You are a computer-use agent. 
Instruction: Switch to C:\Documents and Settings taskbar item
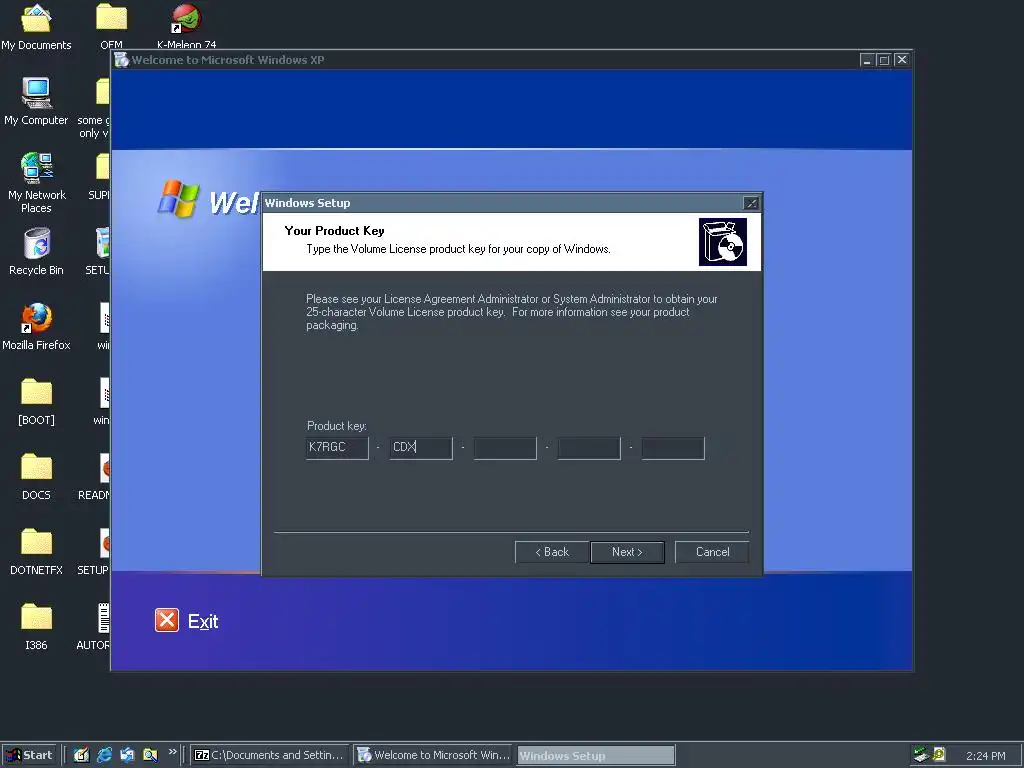(270, 755)
